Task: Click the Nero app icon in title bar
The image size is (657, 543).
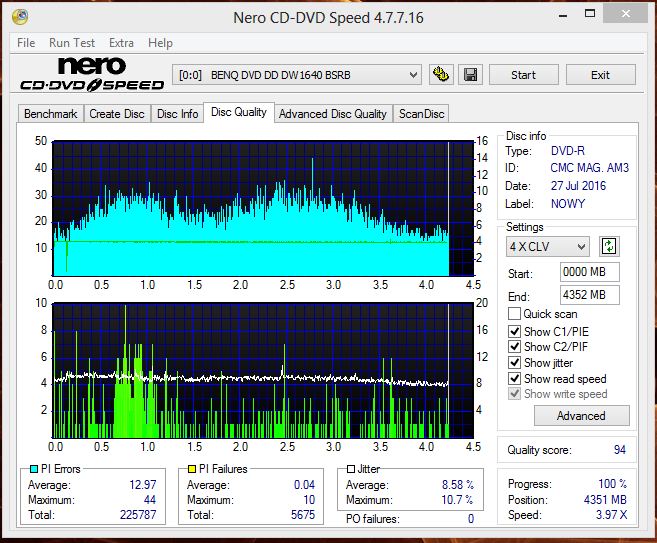Action: point(21,17)
